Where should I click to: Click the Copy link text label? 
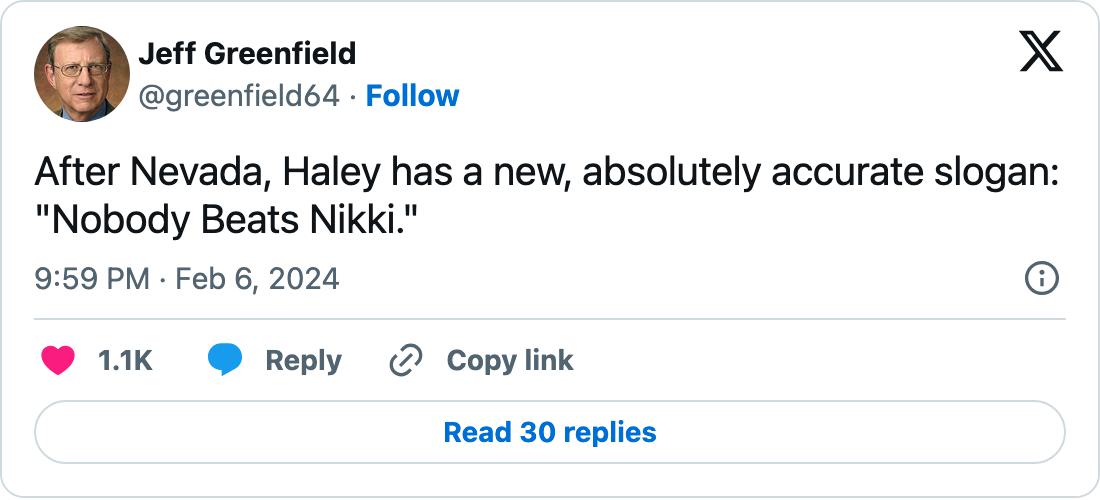coord(510,361)
